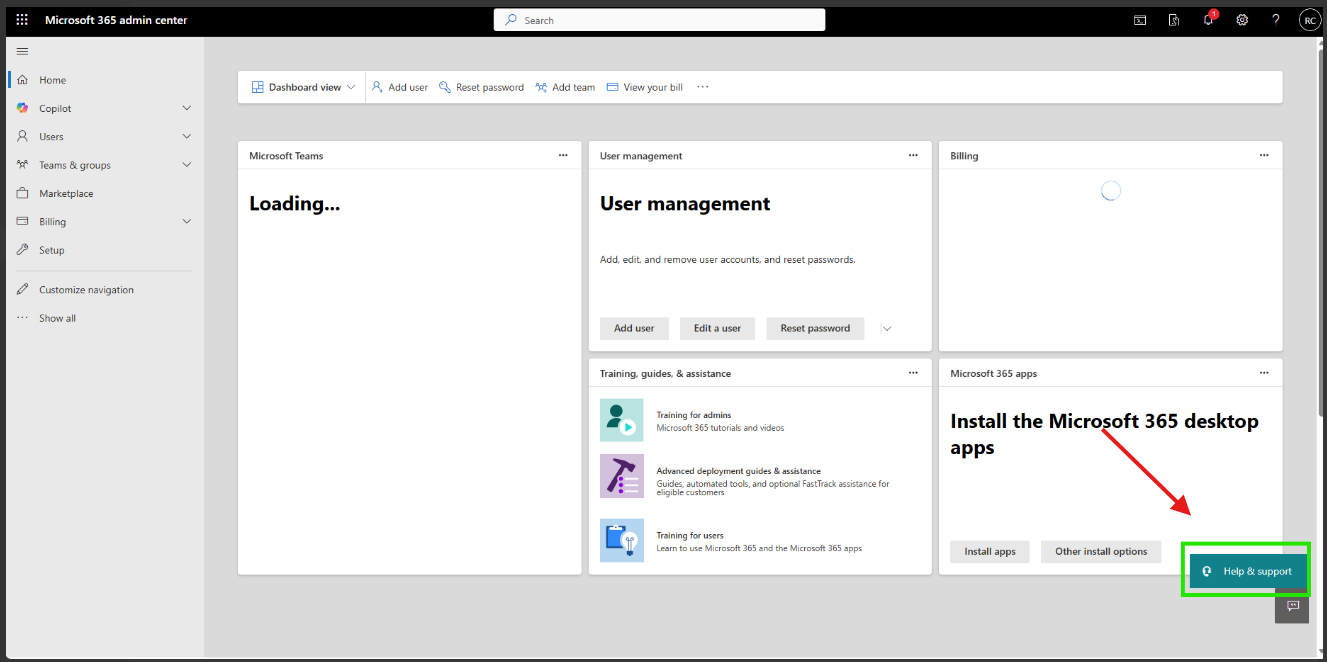This screenshot has height=662, width=1327.
Task: Expand the Billing navigation section
Action: tap(187, 222)
